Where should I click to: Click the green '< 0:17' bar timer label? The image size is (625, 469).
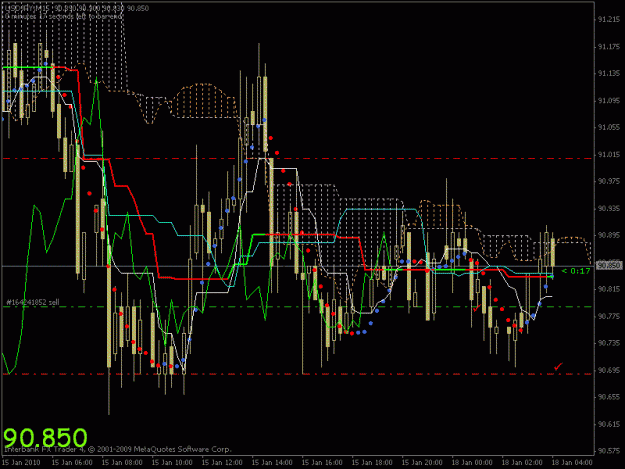pyautogui.click(x=576, y=271)
